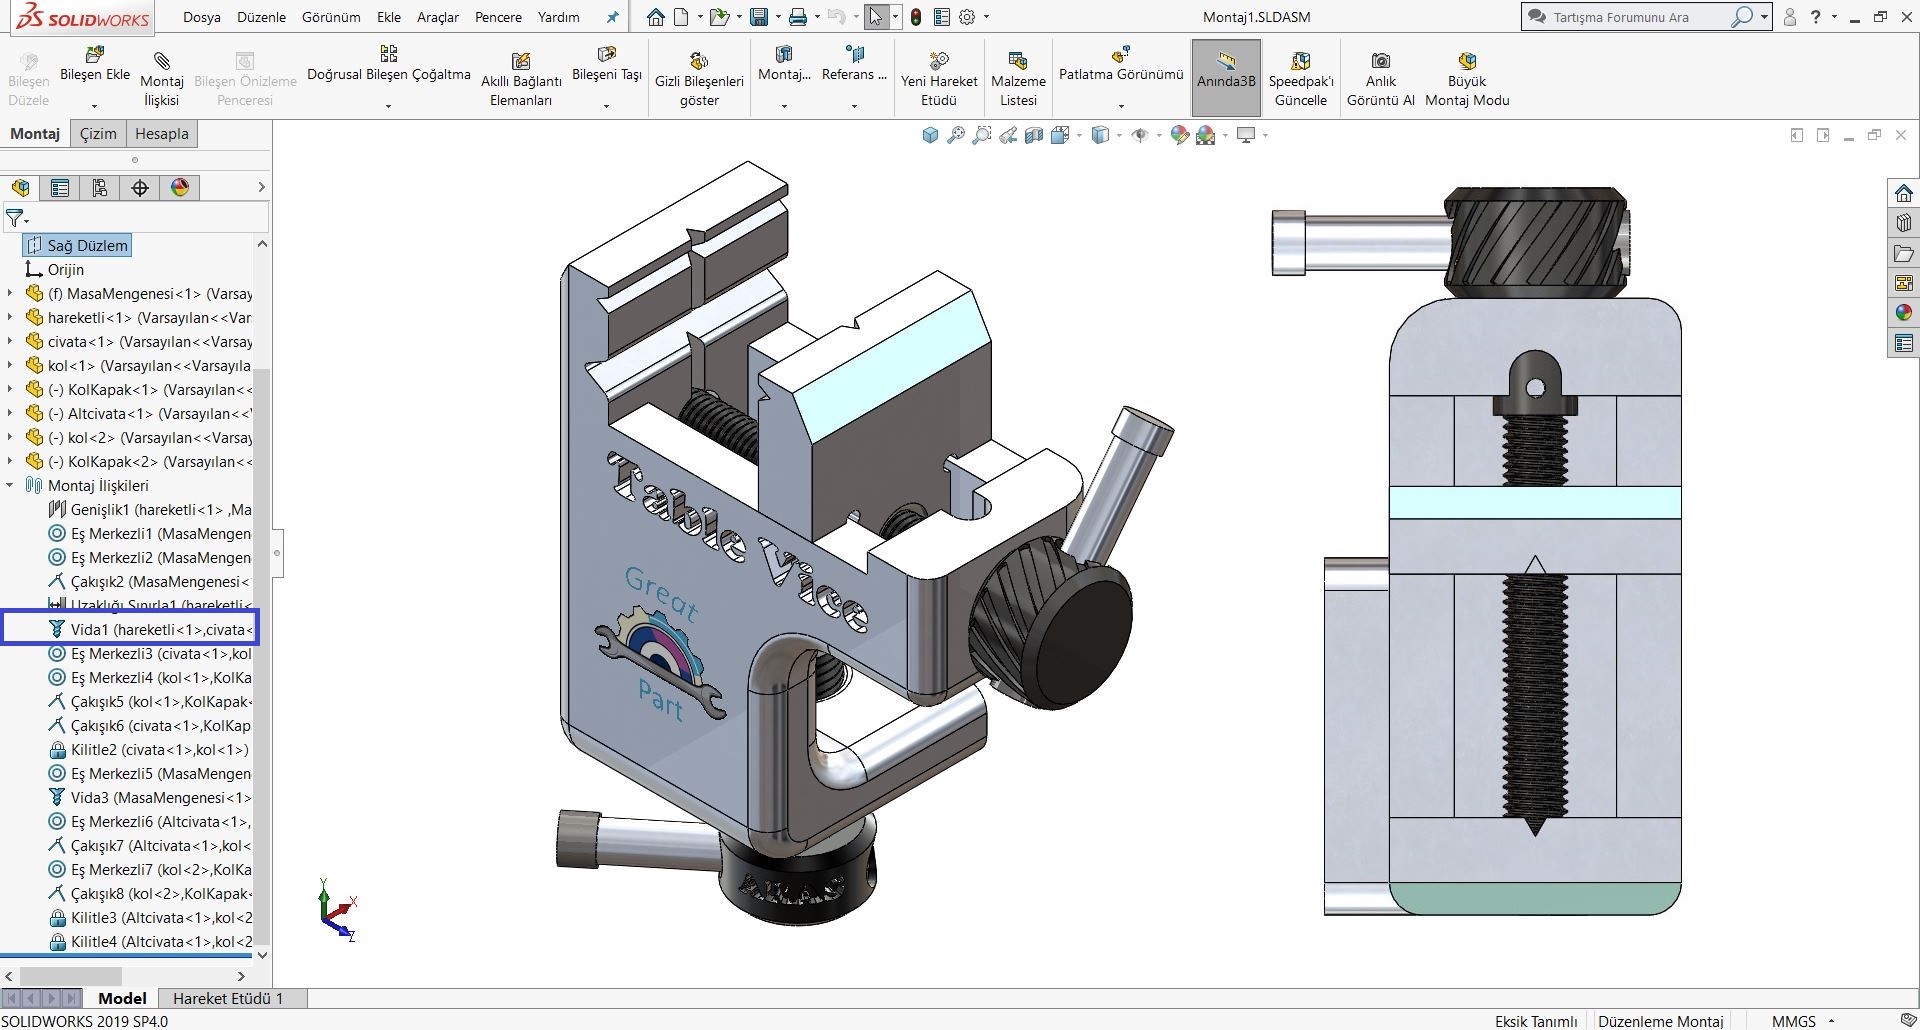Click the rebuild traffic light icon
Screen dimensions: 1920x1030
[x=915, y=17]
